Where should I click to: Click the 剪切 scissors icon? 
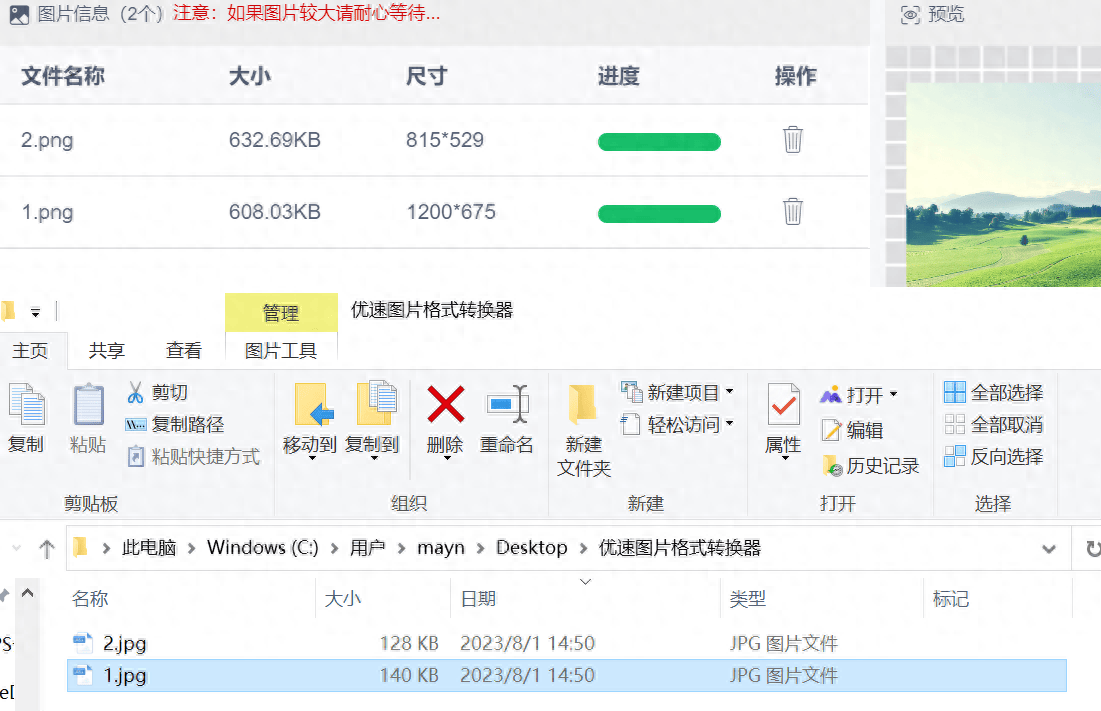click(136, 393)
